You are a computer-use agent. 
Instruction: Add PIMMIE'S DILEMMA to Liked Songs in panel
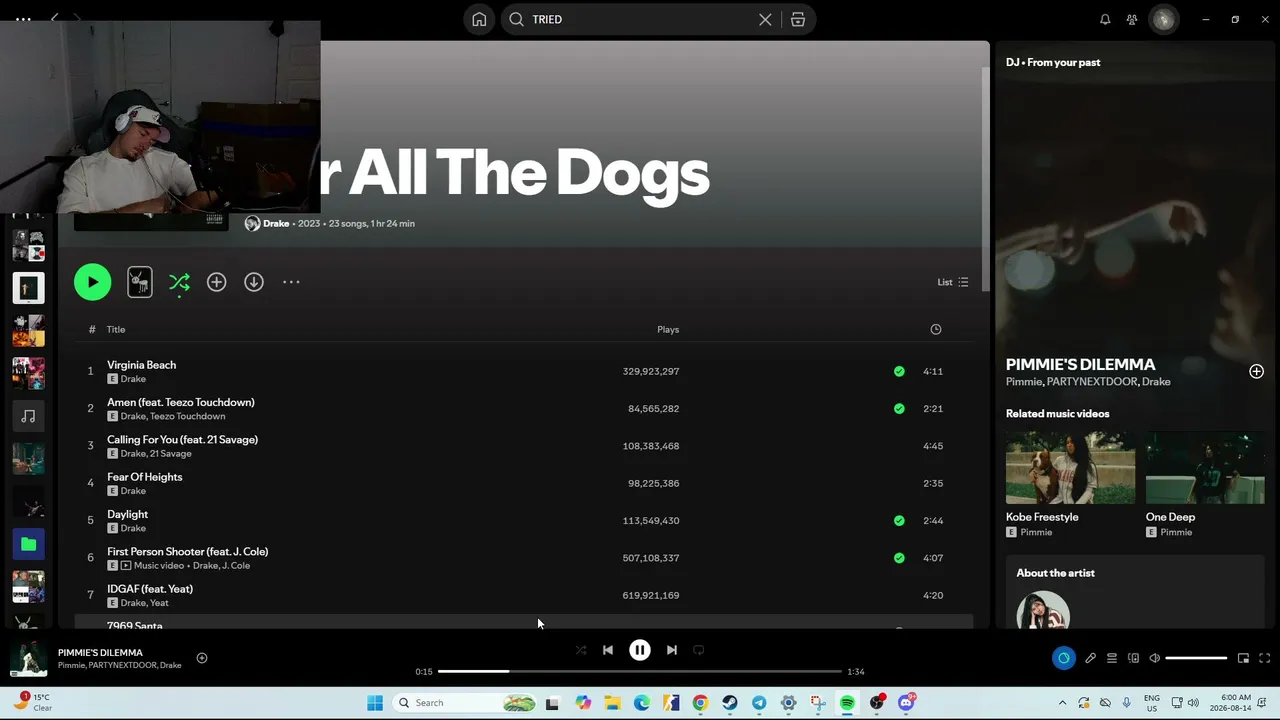(x=1256, y=371)
